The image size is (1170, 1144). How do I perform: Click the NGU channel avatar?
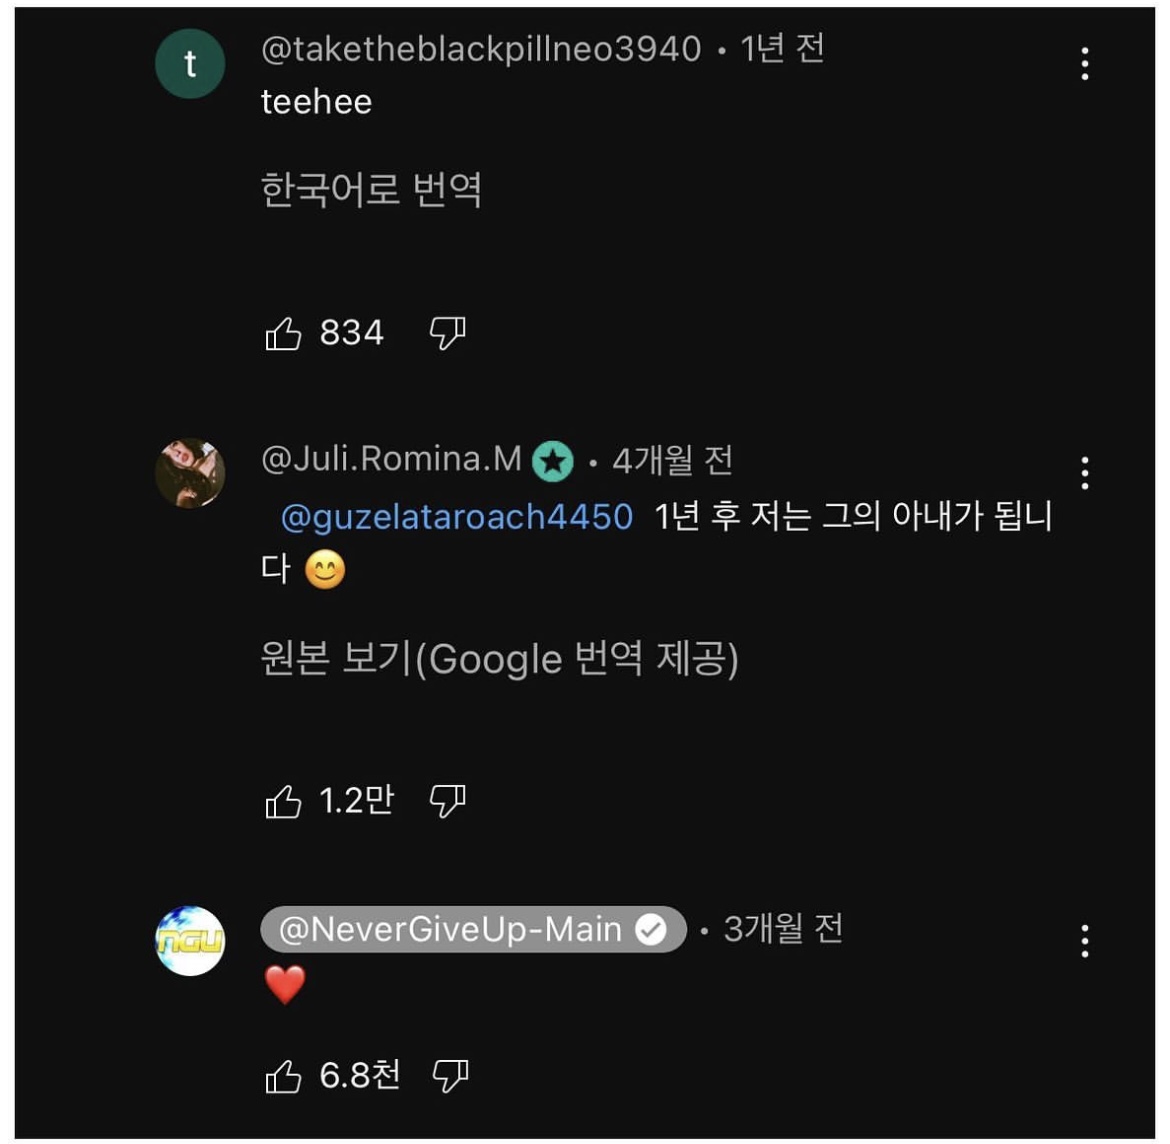(190, 941)
